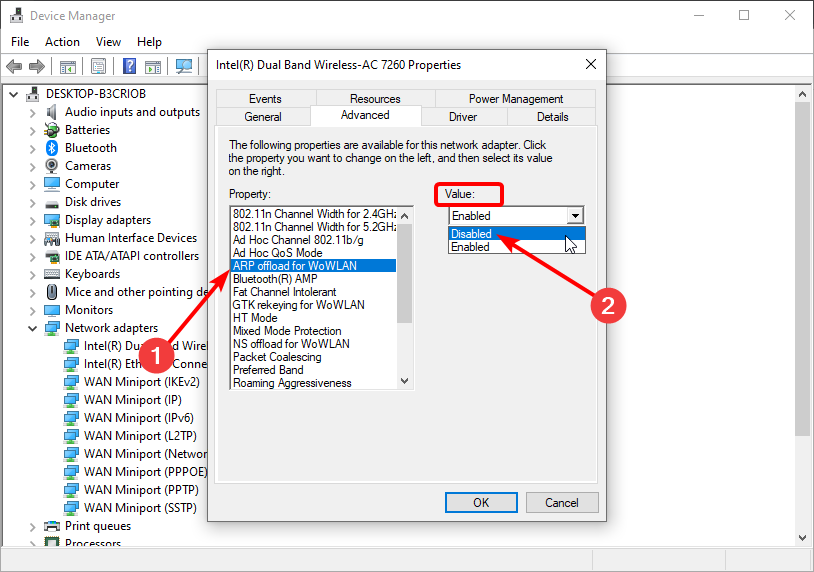Click the DESKTOP-B3CRIOB computer icon

coord(33,93)
